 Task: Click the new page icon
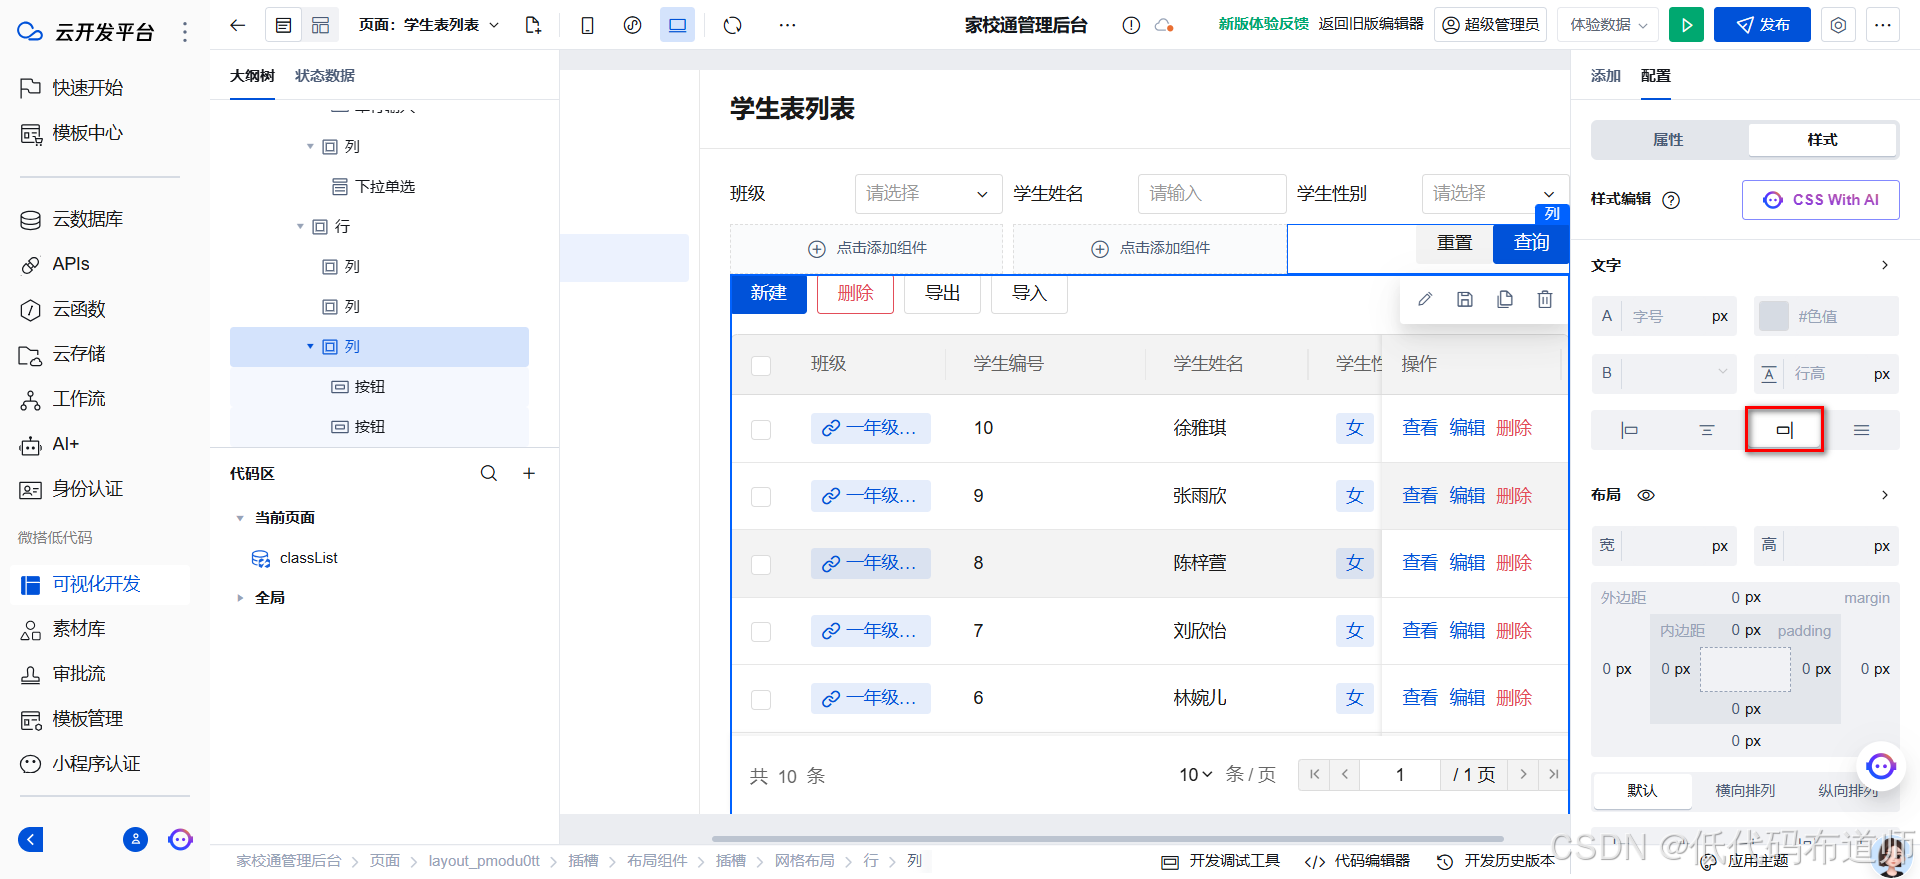tap(533, 25)
